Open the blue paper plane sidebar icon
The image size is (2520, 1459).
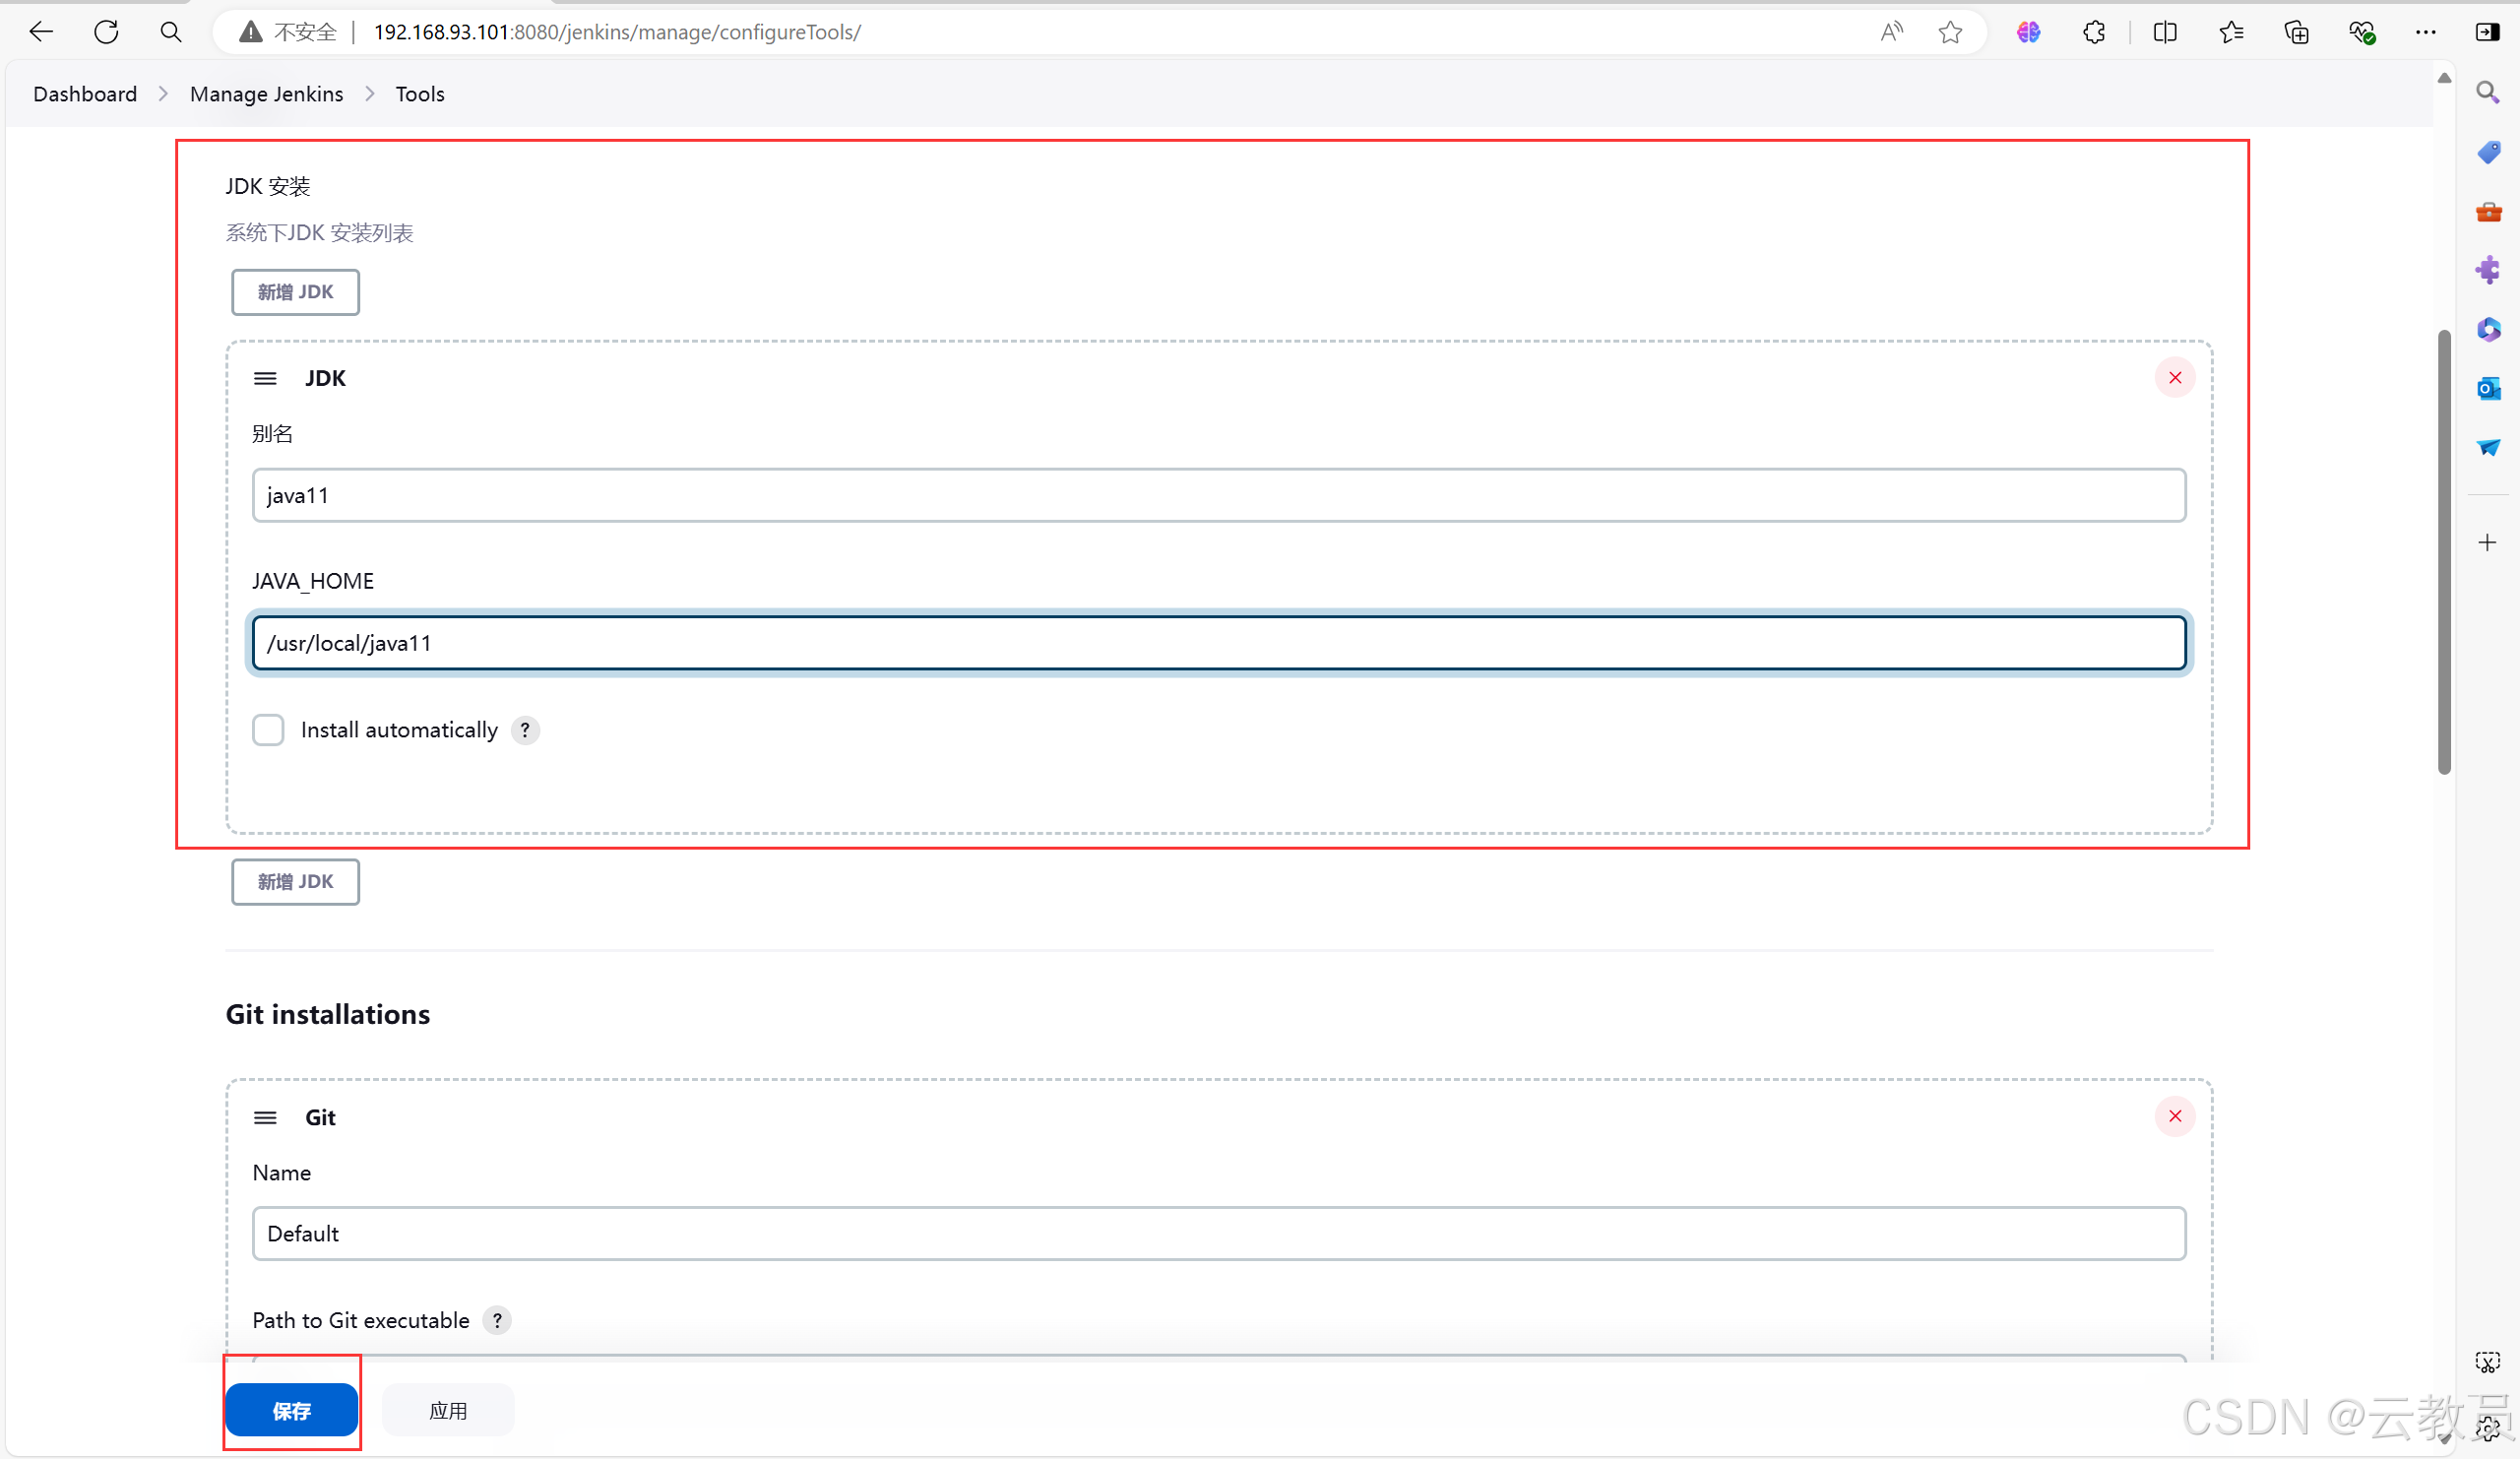point(2488,447)
